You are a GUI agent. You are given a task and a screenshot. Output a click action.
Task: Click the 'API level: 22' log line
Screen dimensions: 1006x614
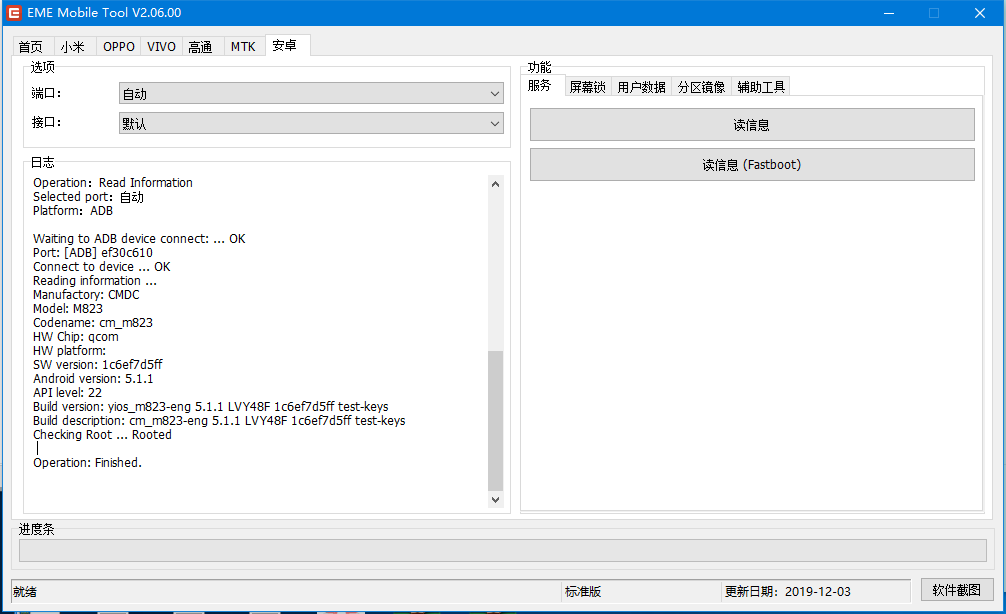pos(67,393)
